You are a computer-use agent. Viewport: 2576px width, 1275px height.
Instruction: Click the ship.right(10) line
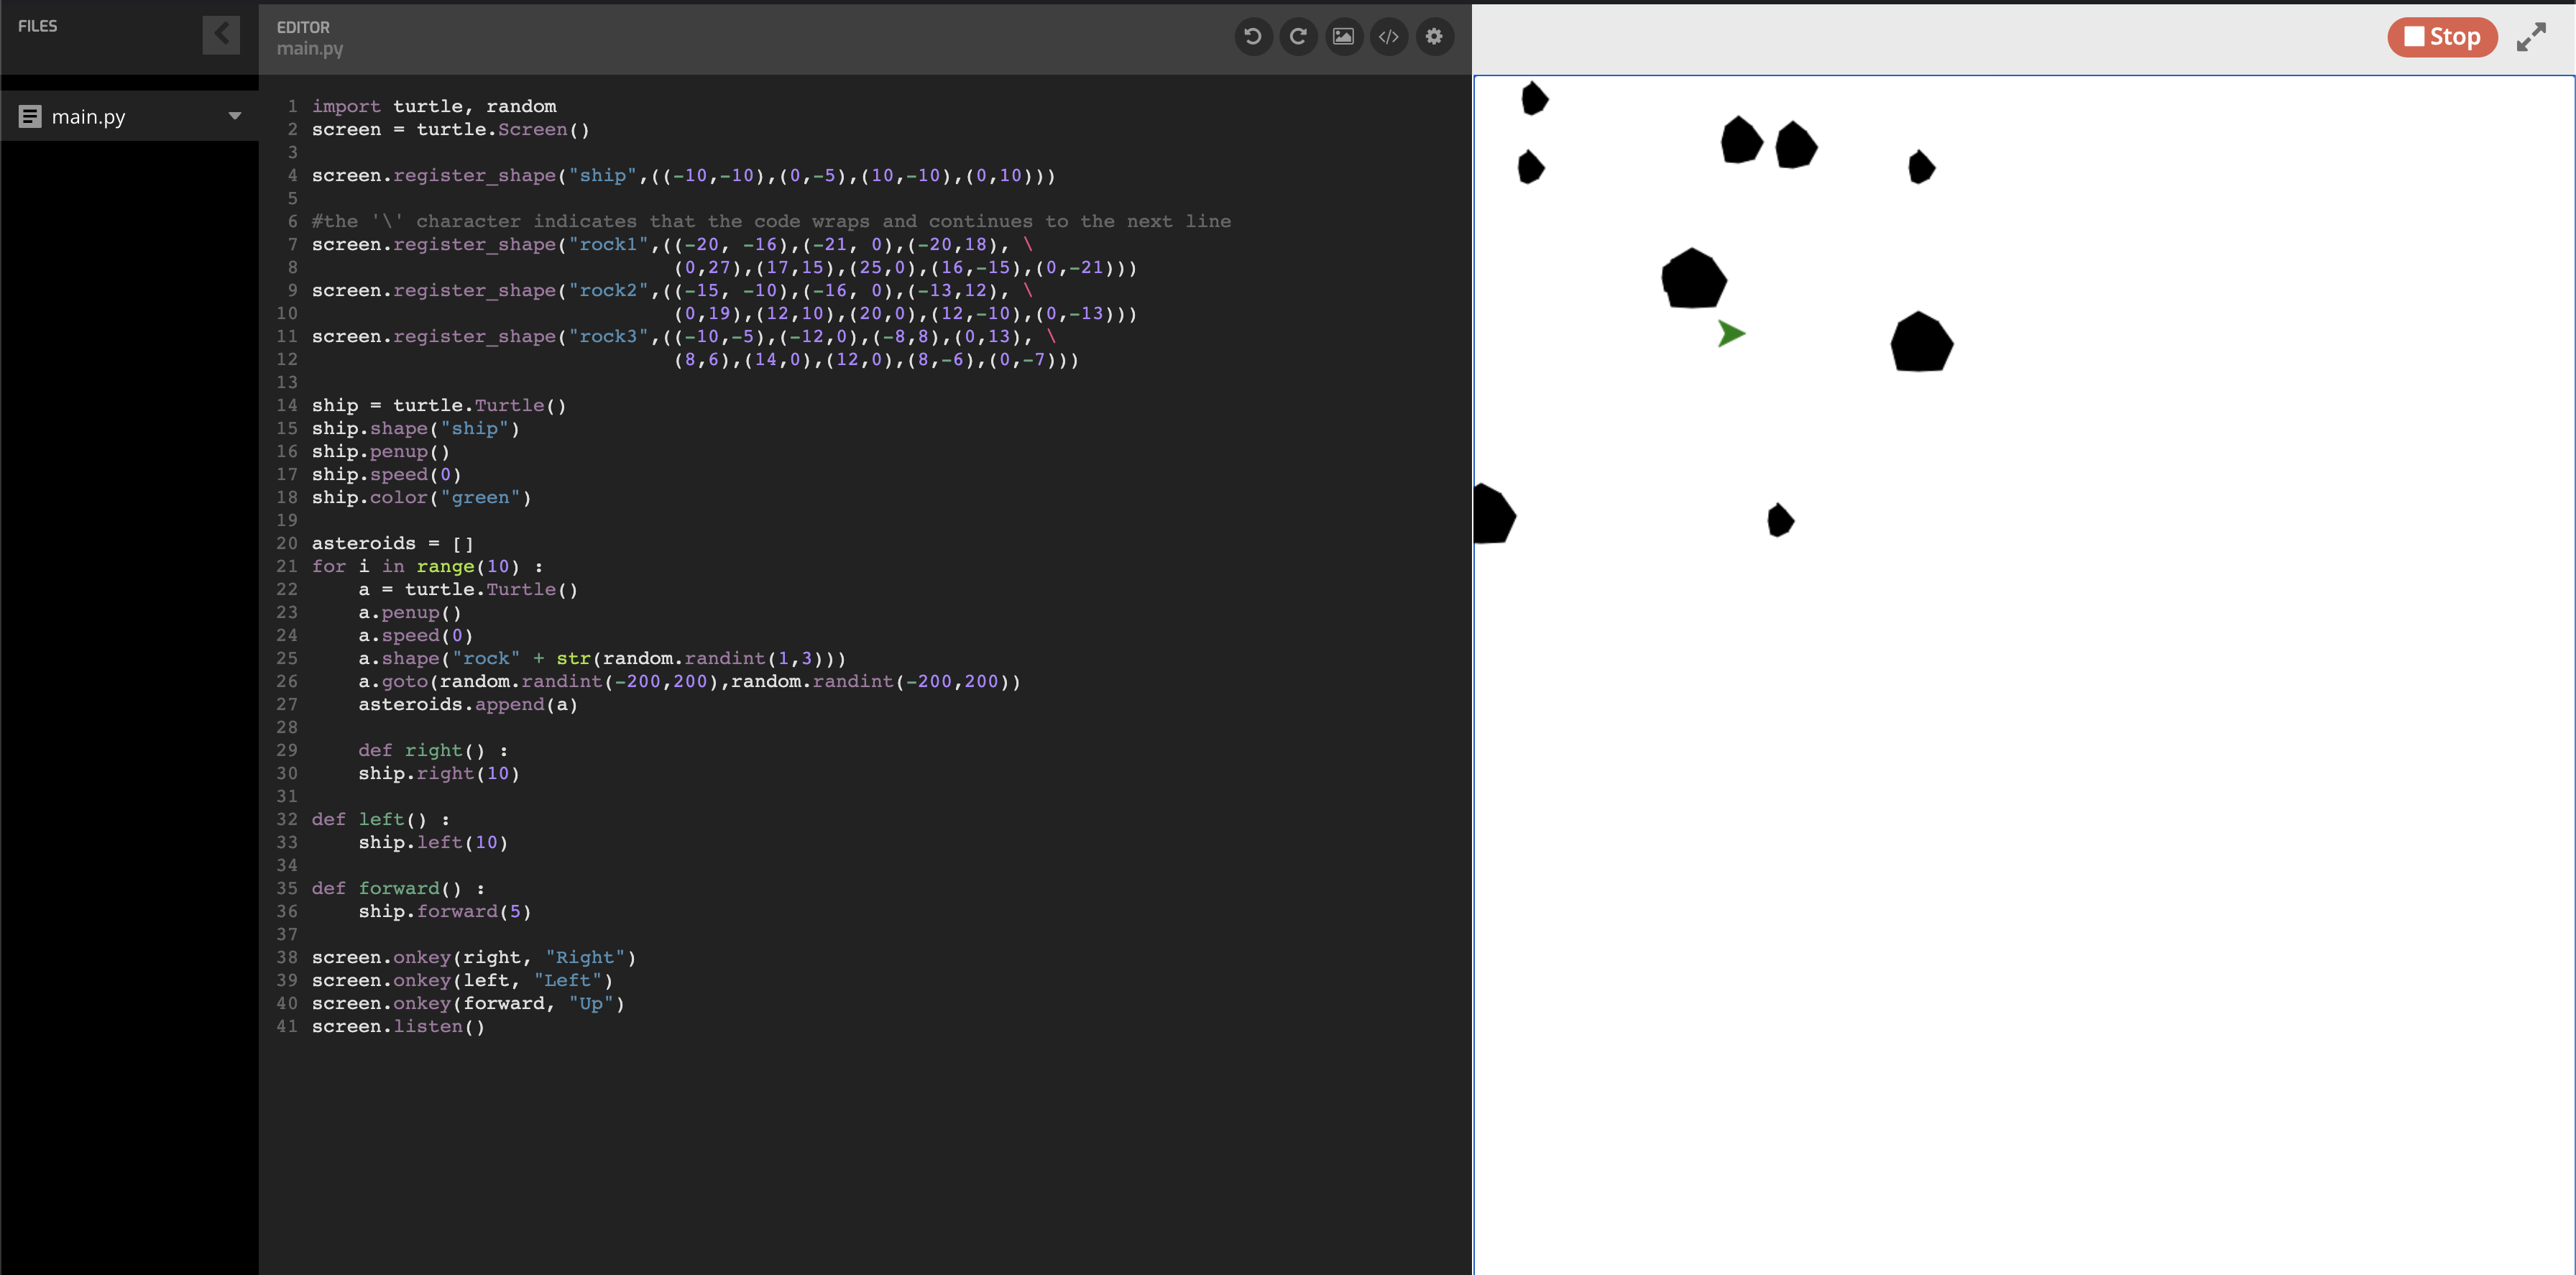point(439,773)
